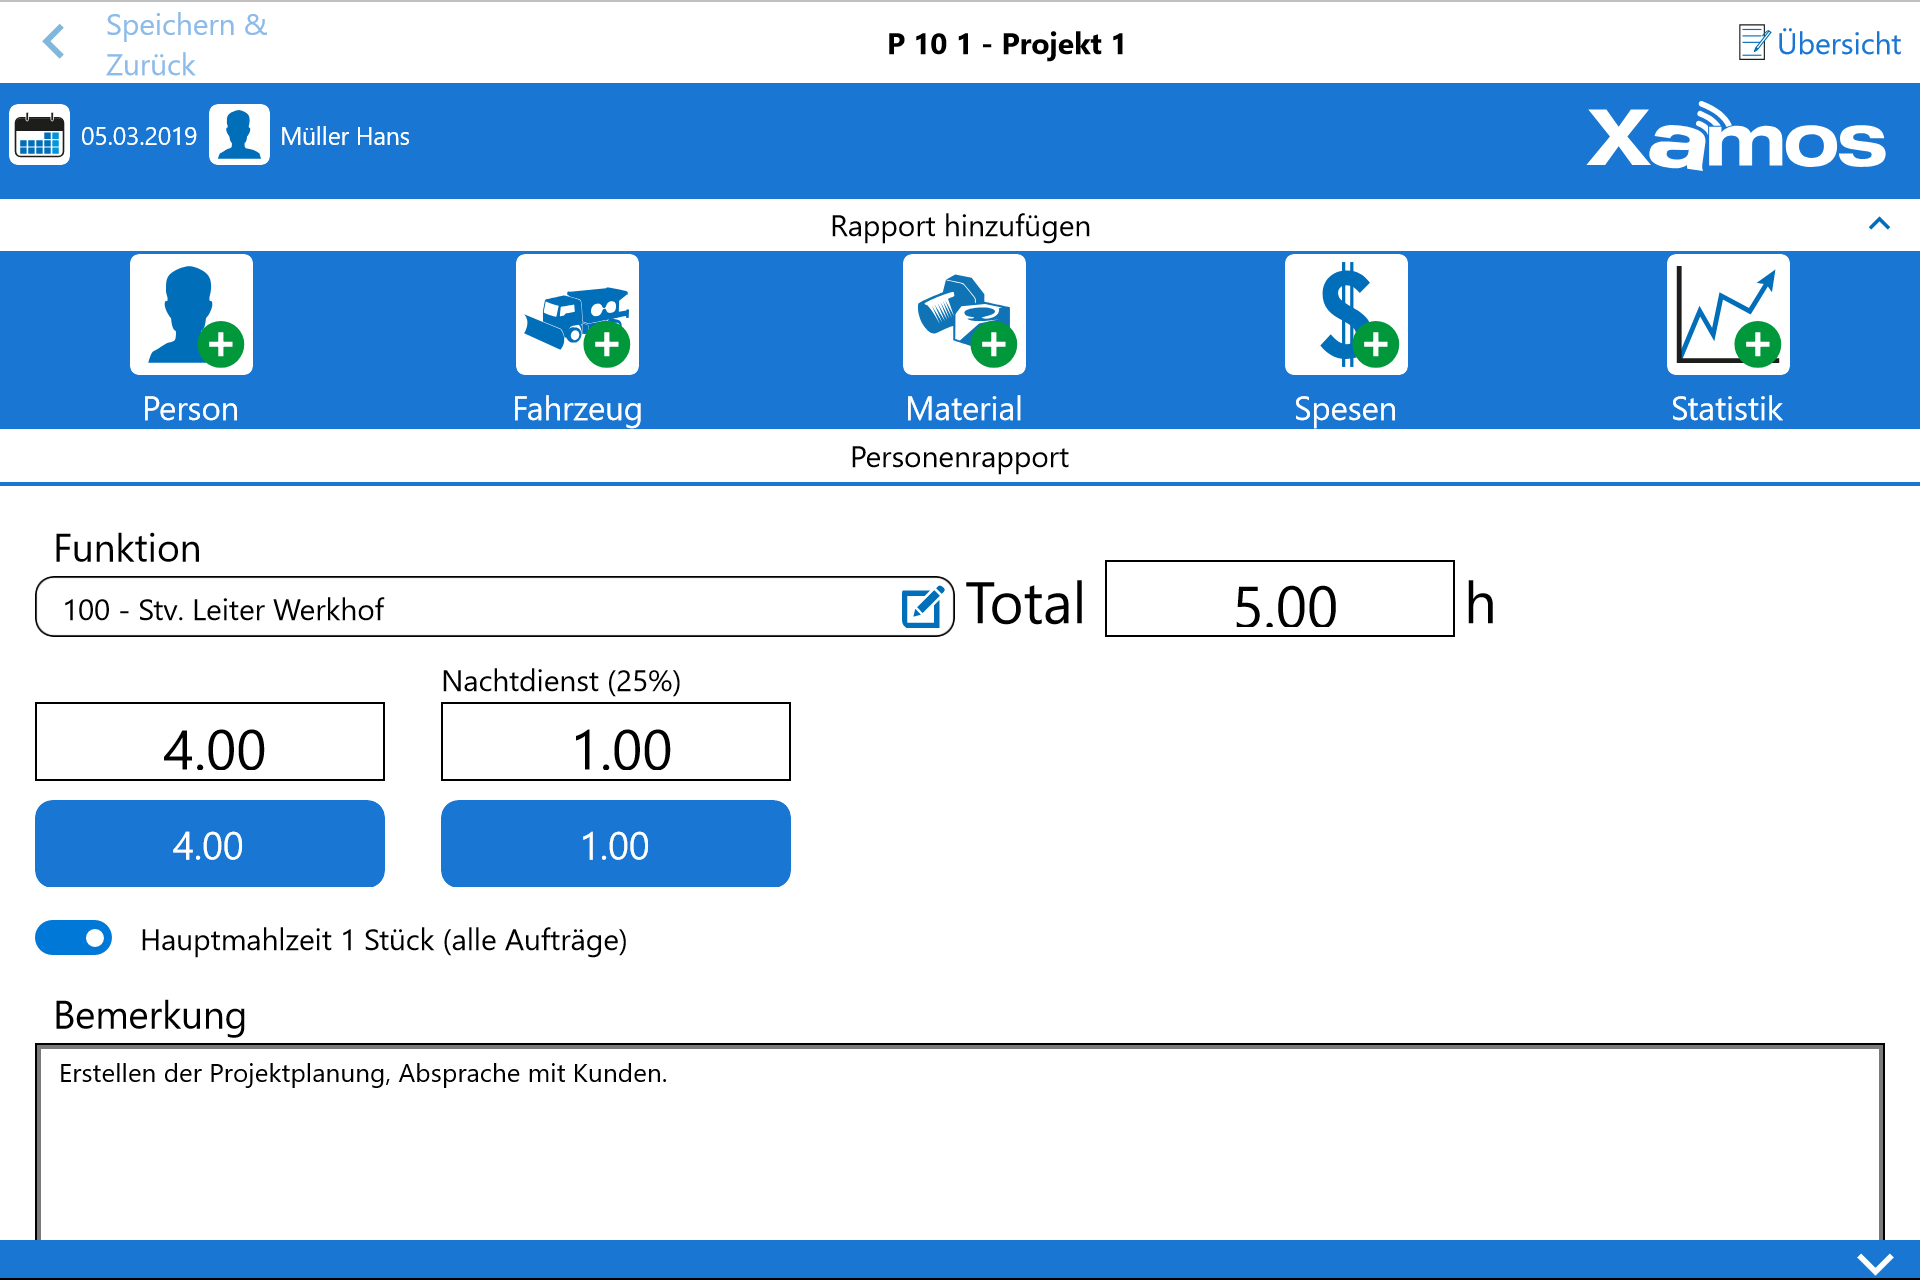The image size is (1920, 1280).
Task: Expand the bottom bar chevron
Action: 1874,1262
